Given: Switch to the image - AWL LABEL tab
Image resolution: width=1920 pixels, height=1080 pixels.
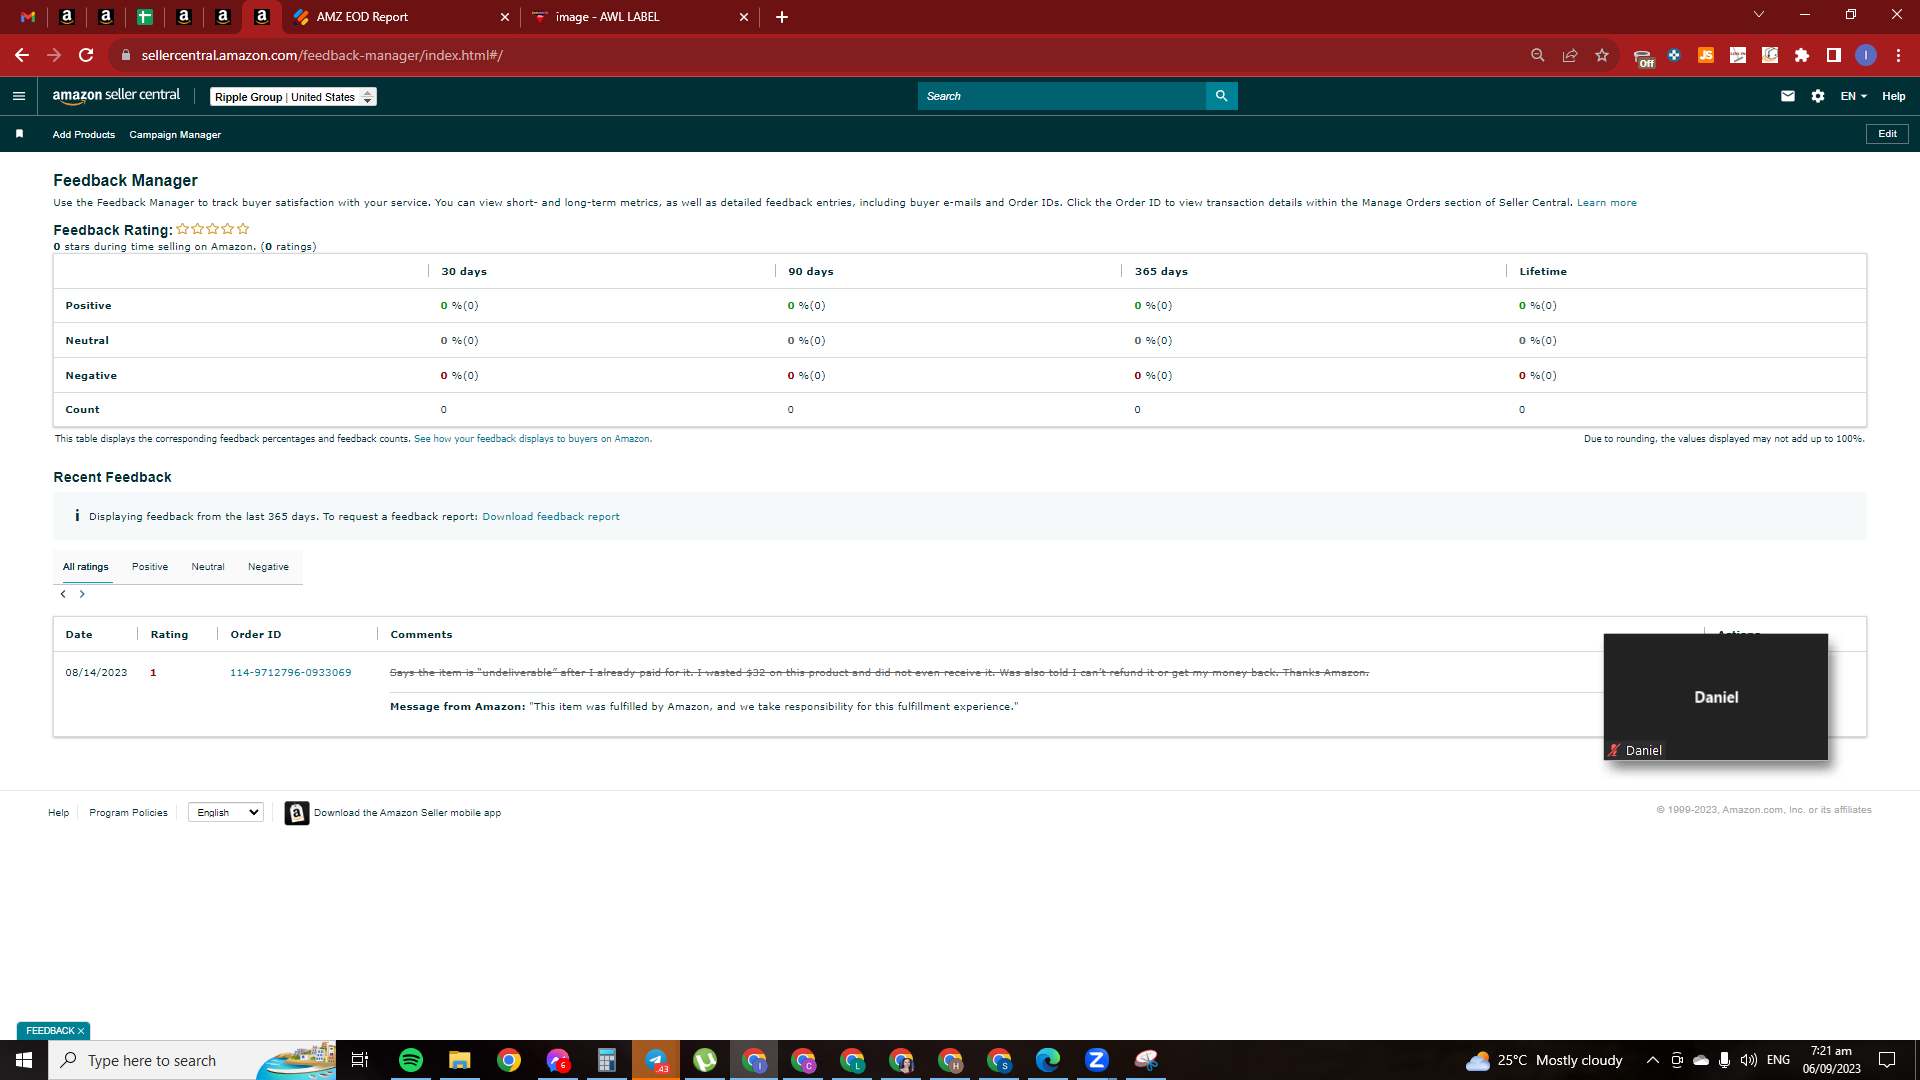Looking at the screenshot, I should [640, 16].
